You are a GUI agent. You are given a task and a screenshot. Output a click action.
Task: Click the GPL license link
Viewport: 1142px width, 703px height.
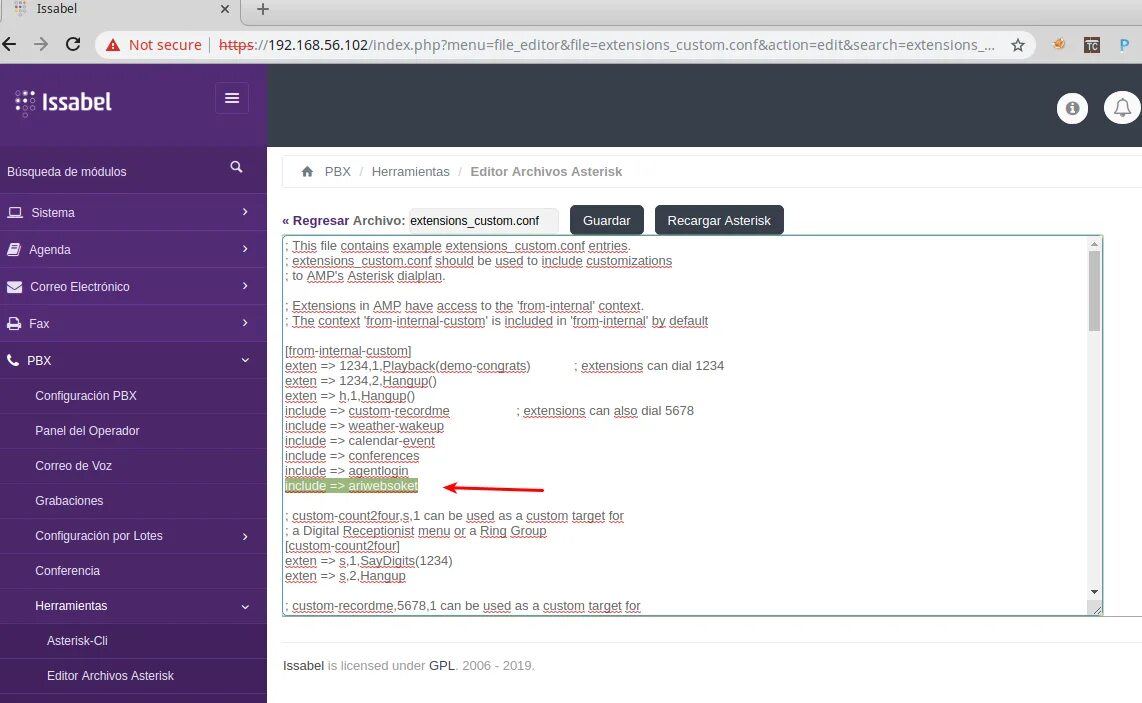pyautogui.click(x=441, y=666)
